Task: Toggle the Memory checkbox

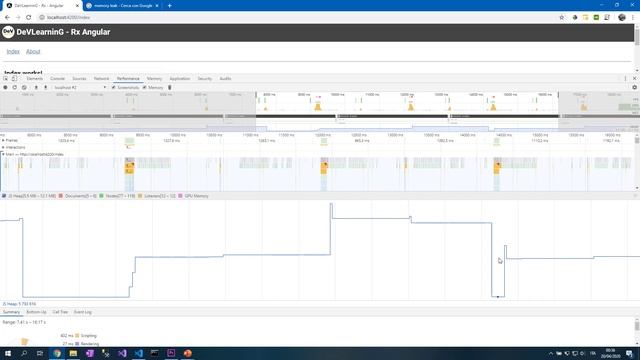Action: (144, 87)
